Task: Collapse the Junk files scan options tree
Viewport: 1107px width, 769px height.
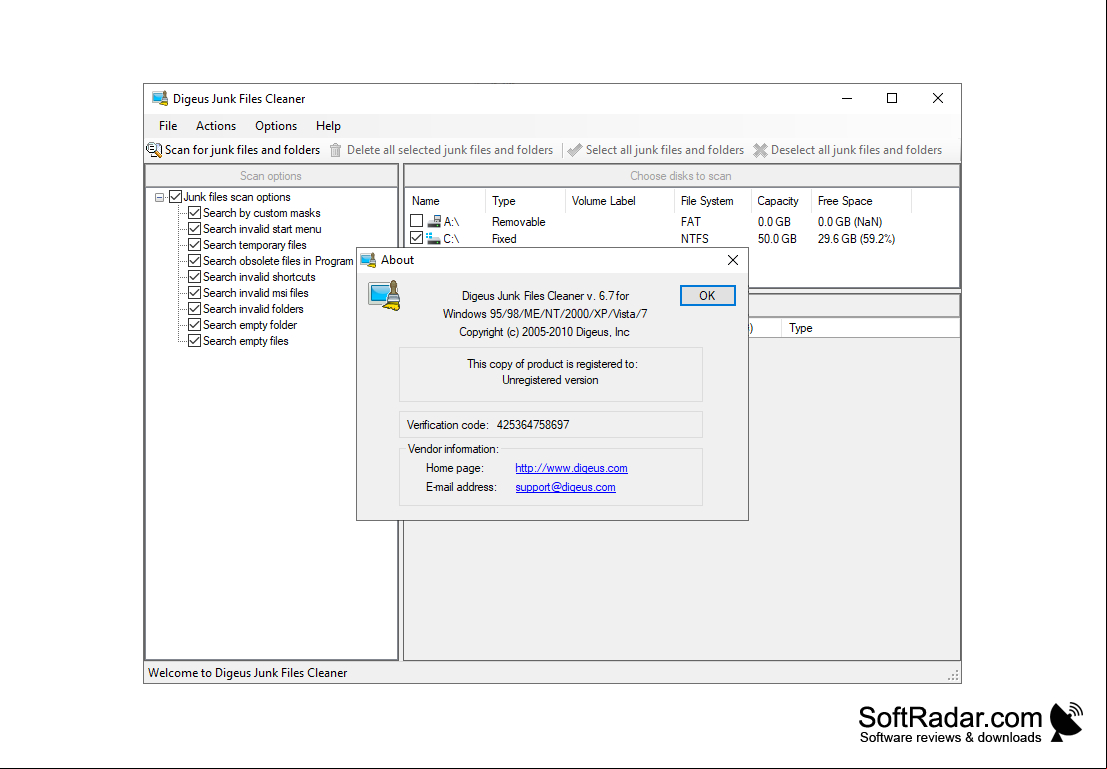Action: point(160,198)
